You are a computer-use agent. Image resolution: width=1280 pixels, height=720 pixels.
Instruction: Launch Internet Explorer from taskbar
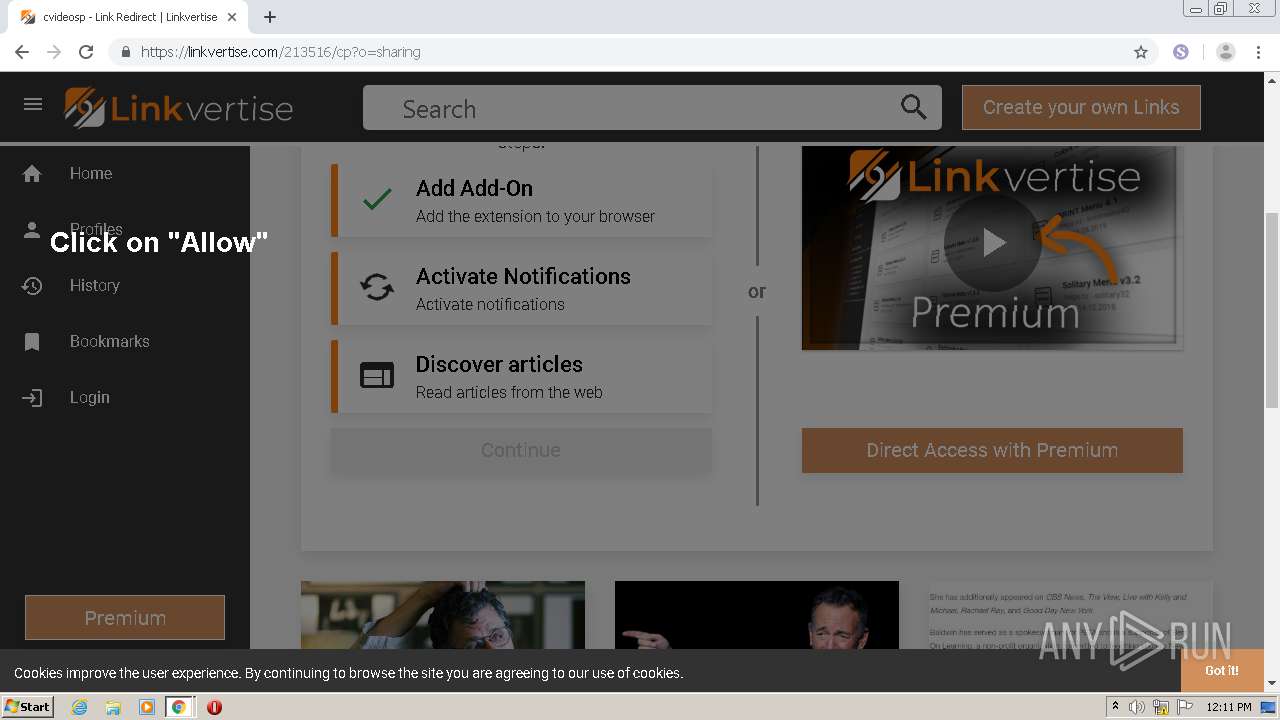pos(80,707)
